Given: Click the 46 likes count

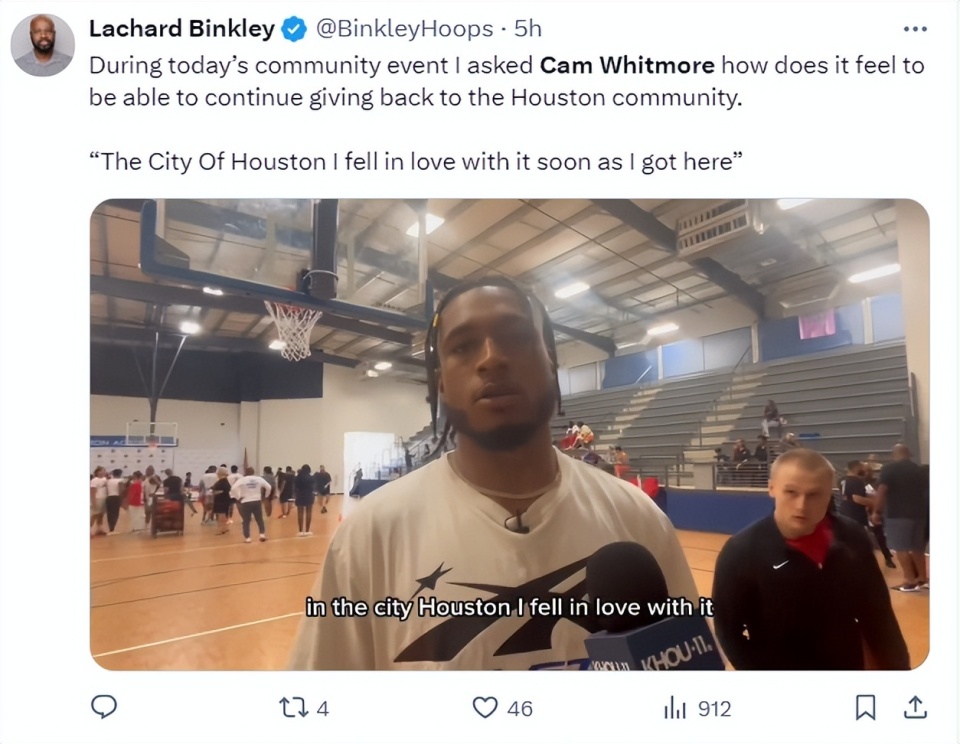Looking at the screenshot, I should [x=520, y=708].
